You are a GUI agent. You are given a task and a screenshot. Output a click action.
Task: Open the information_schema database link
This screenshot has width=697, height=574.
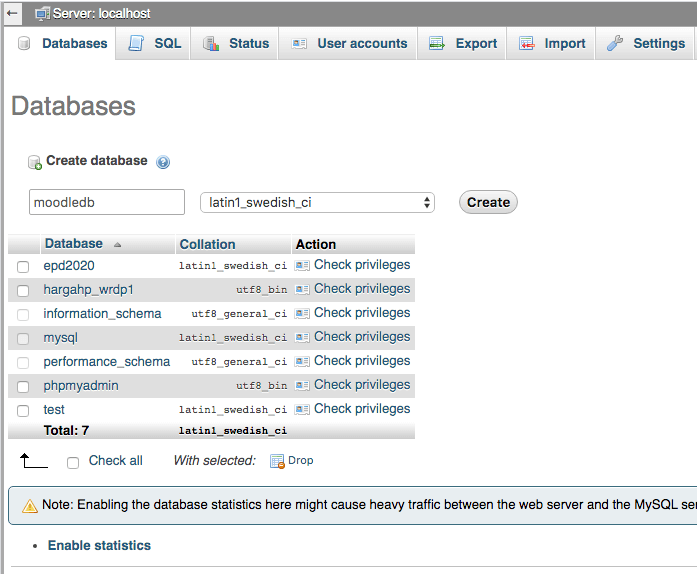coord(102,314)
